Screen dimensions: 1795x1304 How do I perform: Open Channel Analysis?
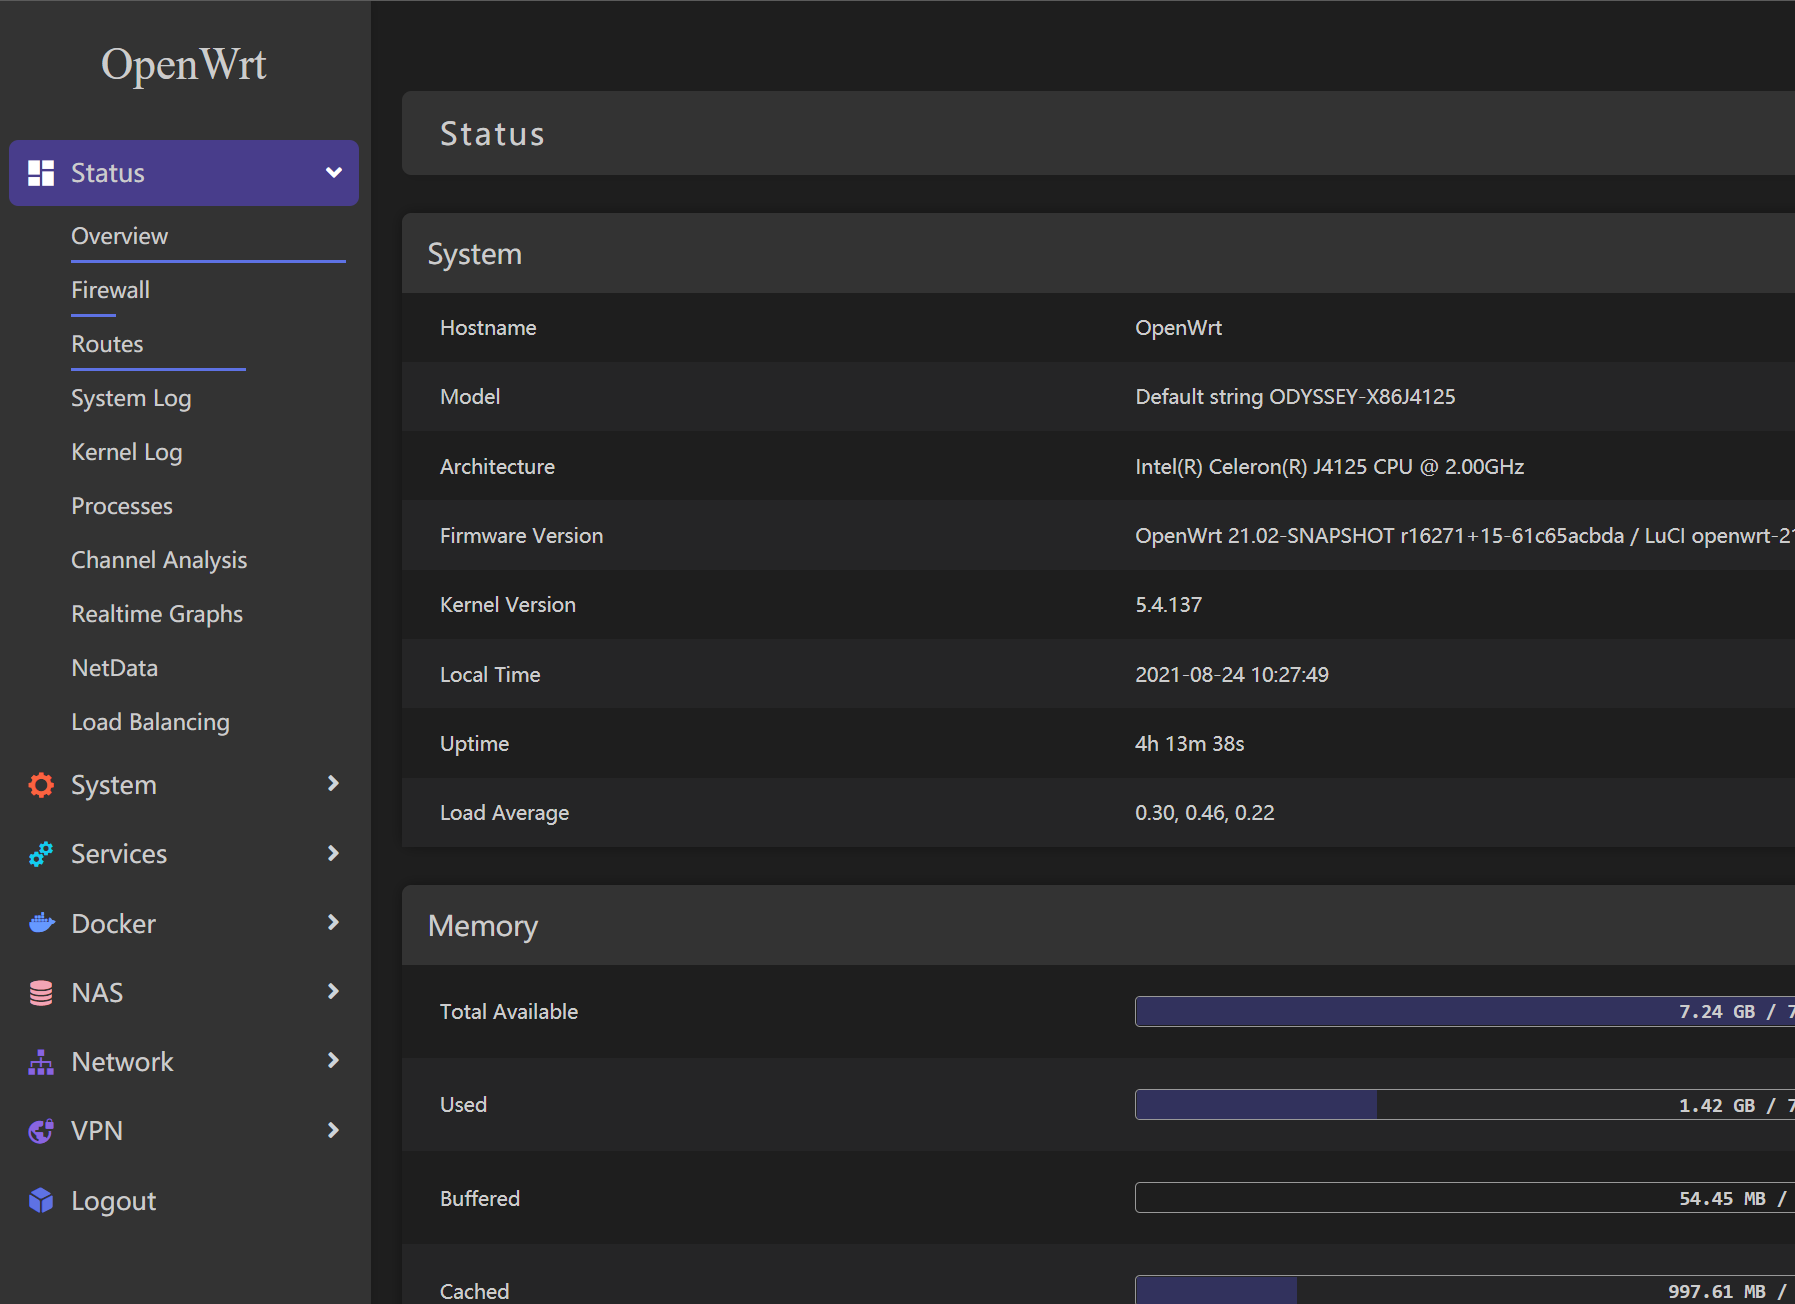[159, 560]
